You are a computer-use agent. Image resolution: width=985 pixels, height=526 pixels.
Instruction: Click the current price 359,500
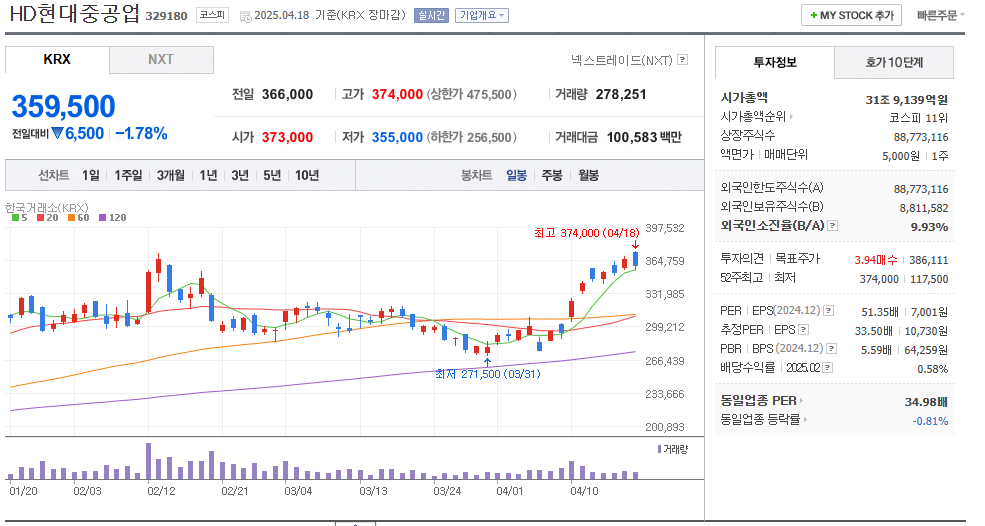(x=63, y=106)
